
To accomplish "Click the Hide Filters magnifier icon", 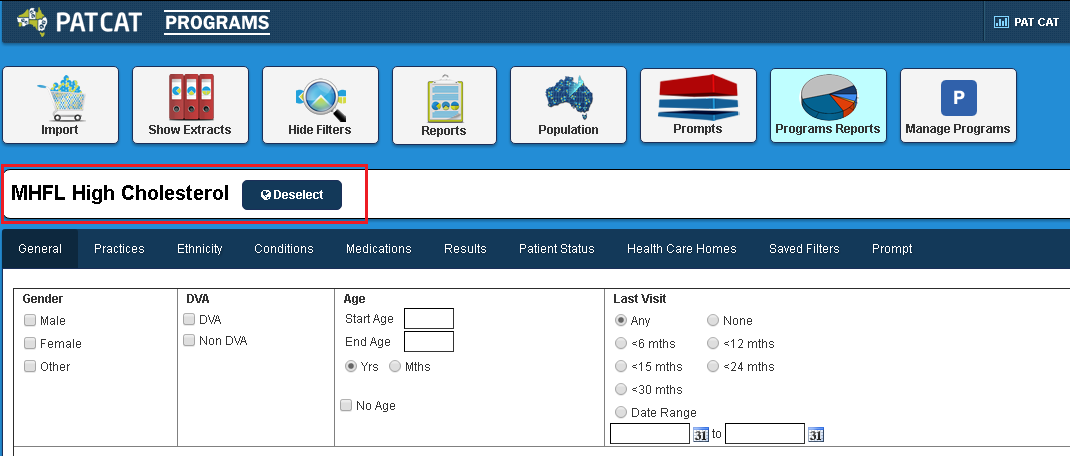I will click(x=320, y=105).
